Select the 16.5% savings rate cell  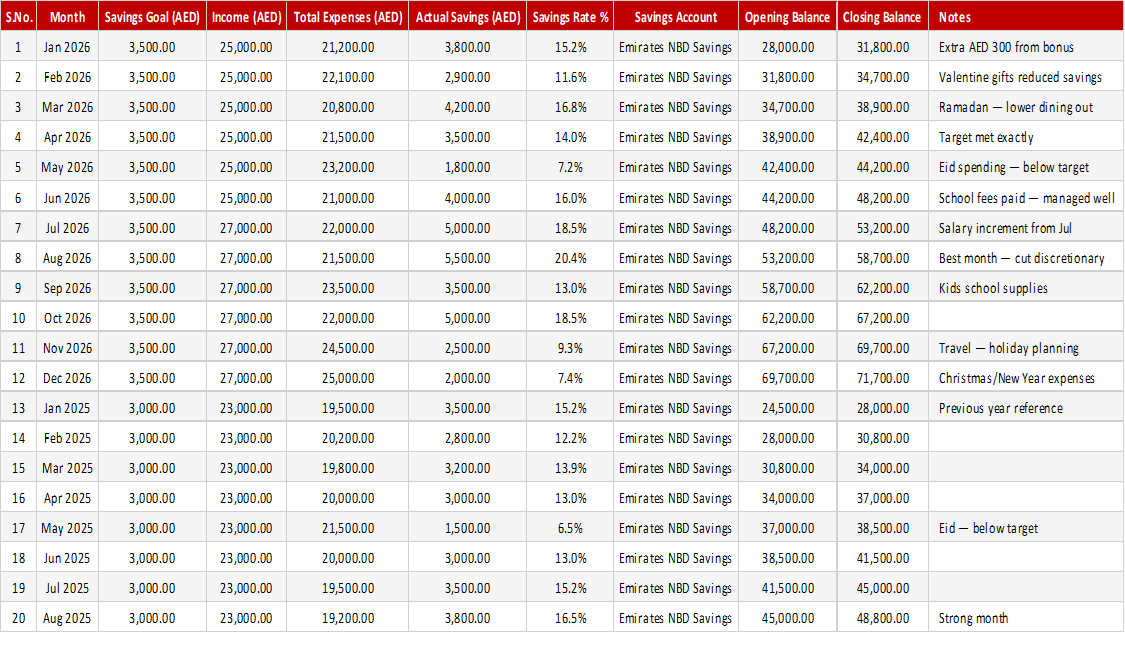tap(570, 618)
